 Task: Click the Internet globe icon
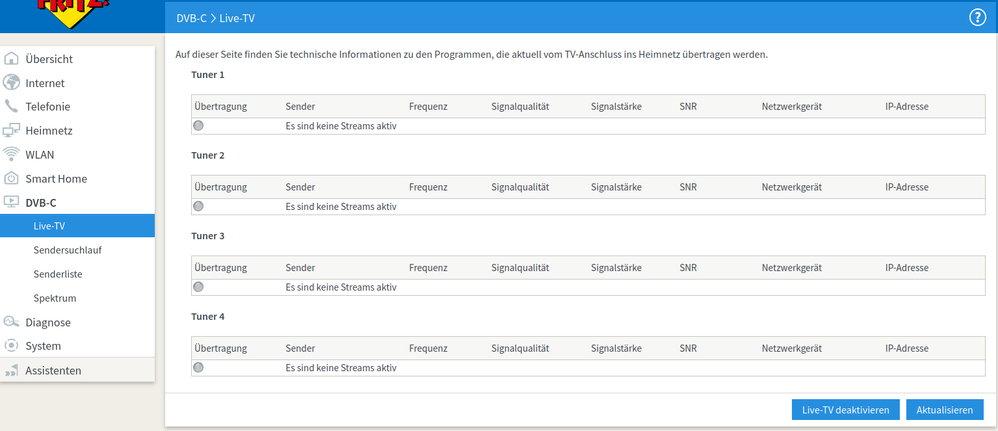[x=12, y=83]
